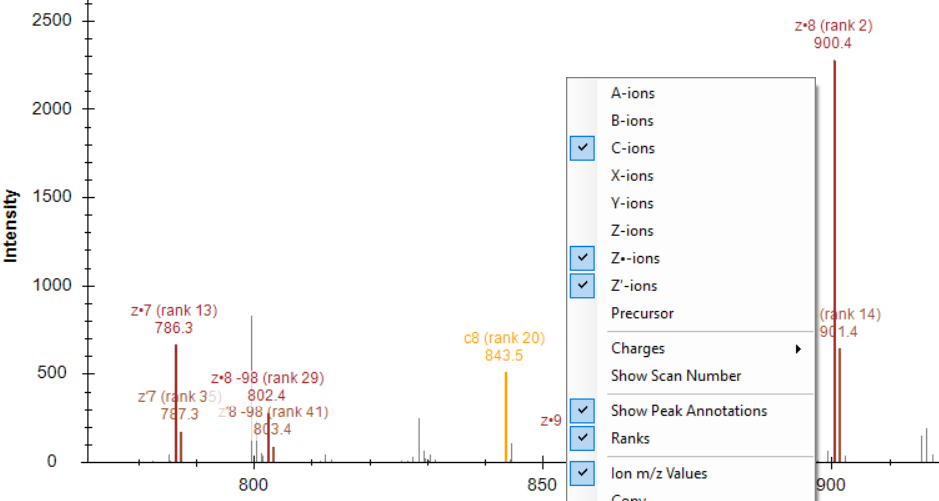The width and height of the screenshot is (939, 501).
Task: Uncheck the Ranks option
Action: point(630,438)
